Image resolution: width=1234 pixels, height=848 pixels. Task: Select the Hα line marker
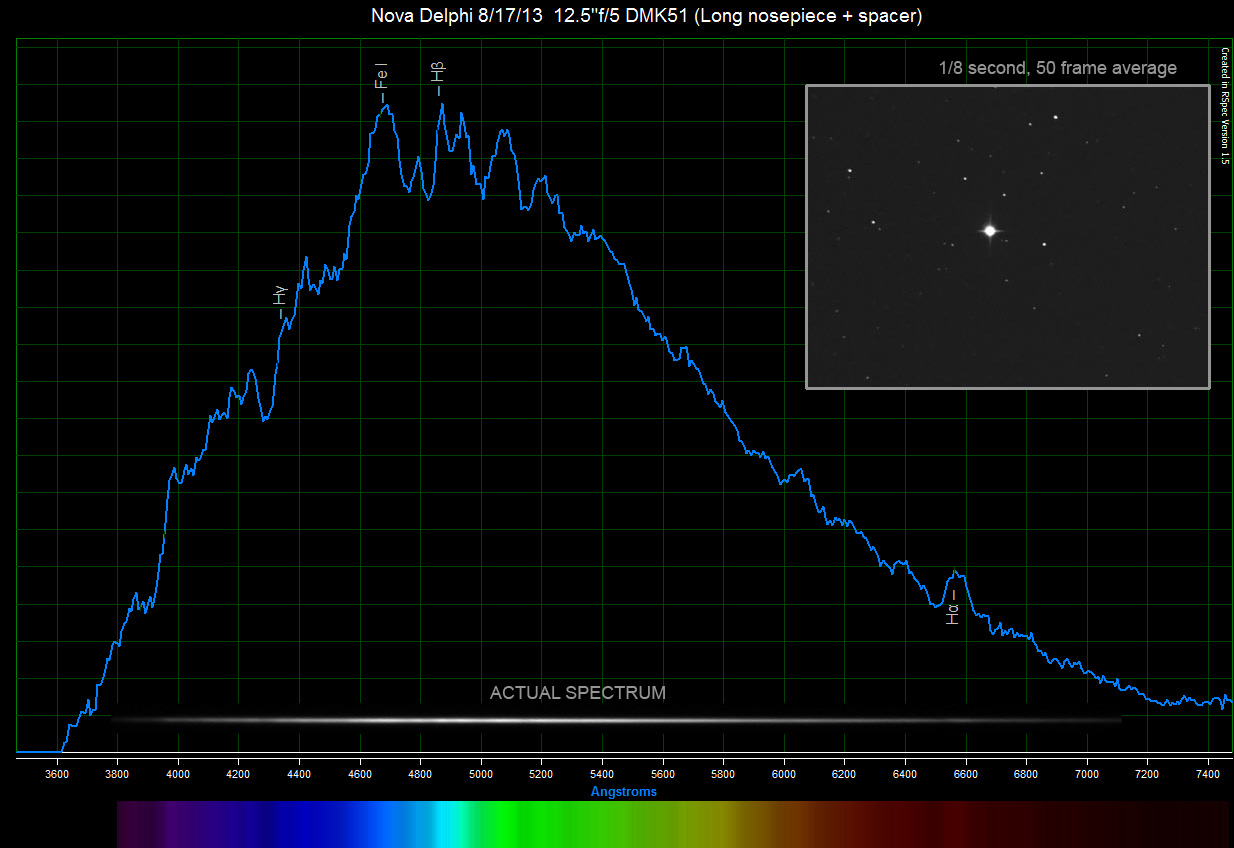(x=952, y=611)
